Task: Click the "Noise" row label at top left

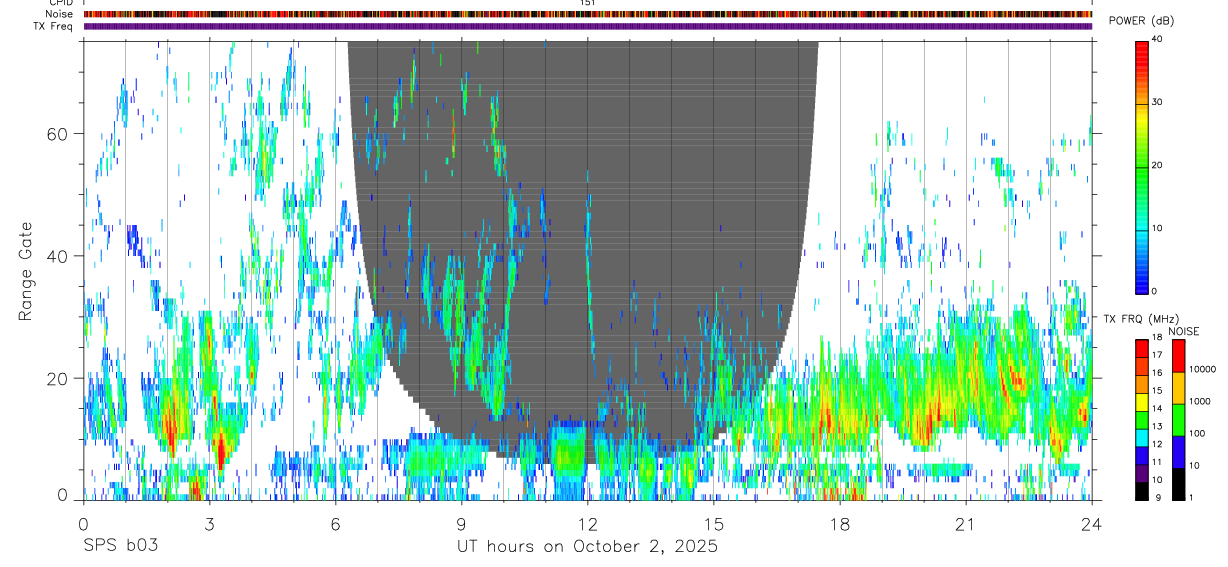Action: tap(59, 14)
